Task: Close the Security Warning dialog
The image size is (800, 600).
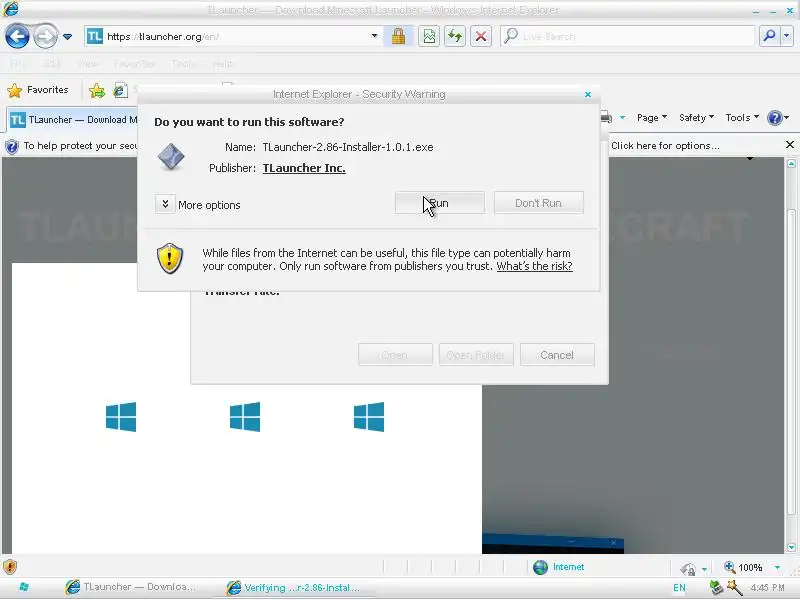Action: click(x=588, y=94)
